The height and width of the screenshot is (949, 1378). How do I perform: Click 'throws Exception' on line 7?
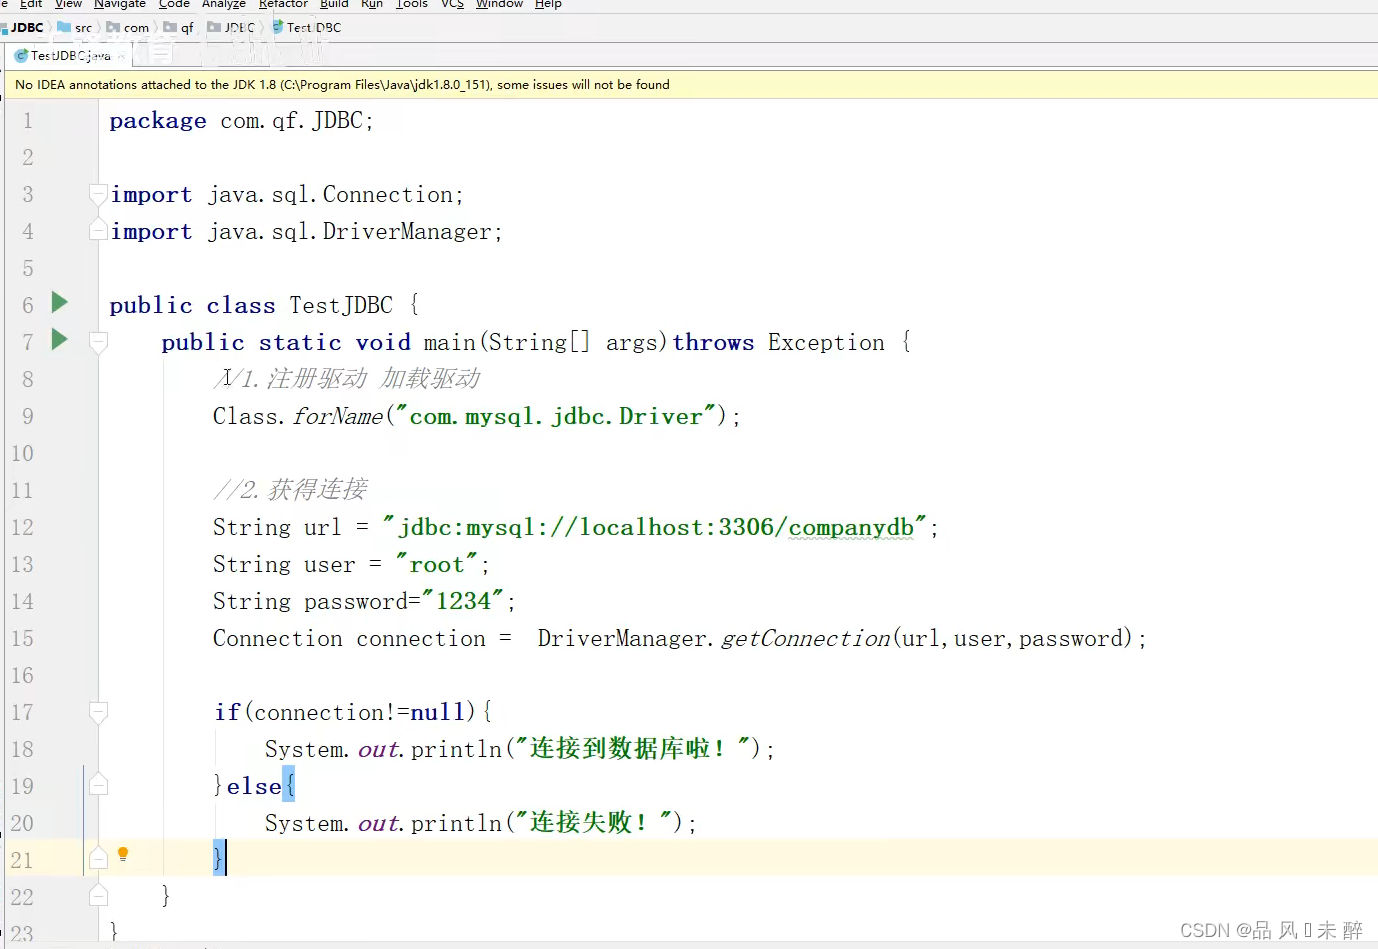(778, 342)
